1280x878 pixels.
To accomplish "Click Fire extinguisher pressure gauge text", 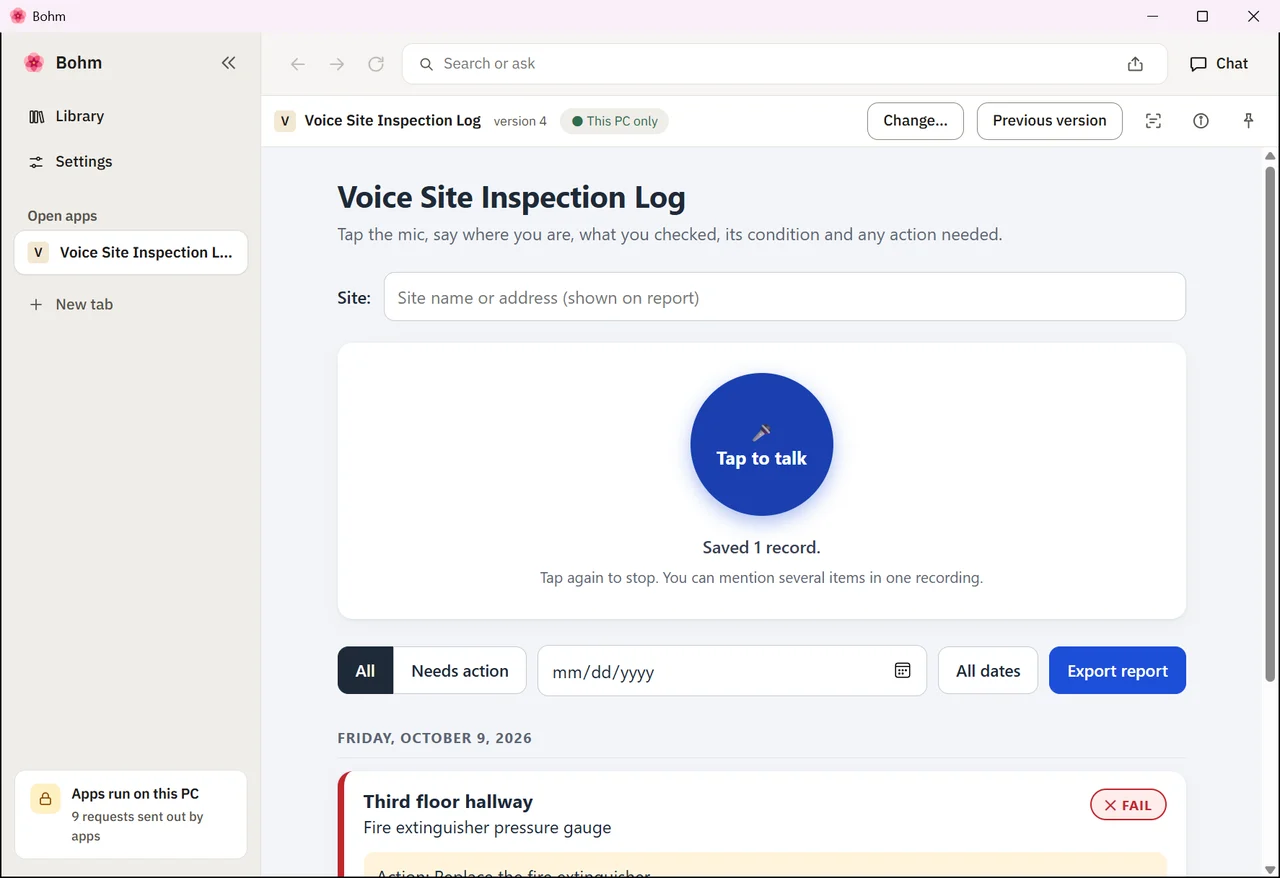I will click(487, 828).
